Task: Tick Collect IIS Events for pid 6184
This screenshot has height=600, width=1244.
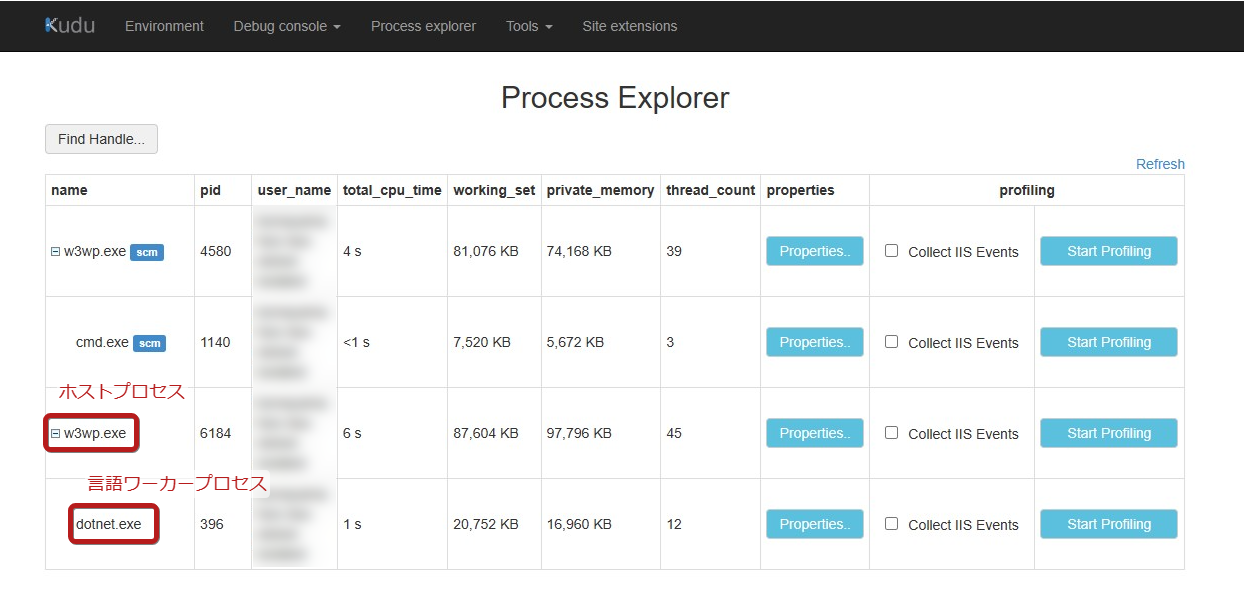Action: [x=892, y=433]
